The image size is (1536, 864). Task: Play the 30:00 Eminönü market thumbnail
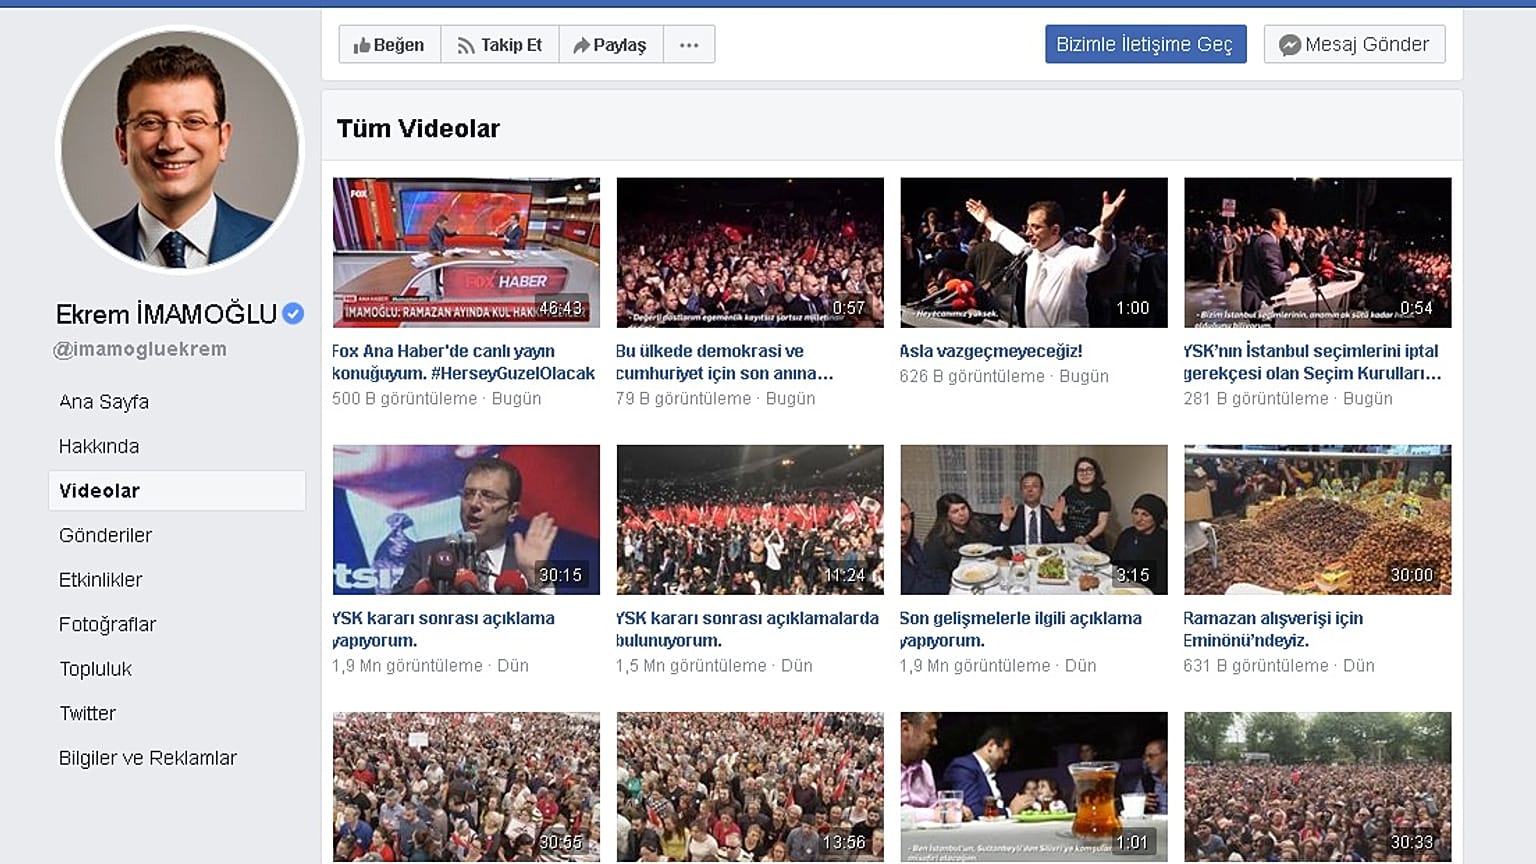pyautogui.click(x=1318, y=520)
